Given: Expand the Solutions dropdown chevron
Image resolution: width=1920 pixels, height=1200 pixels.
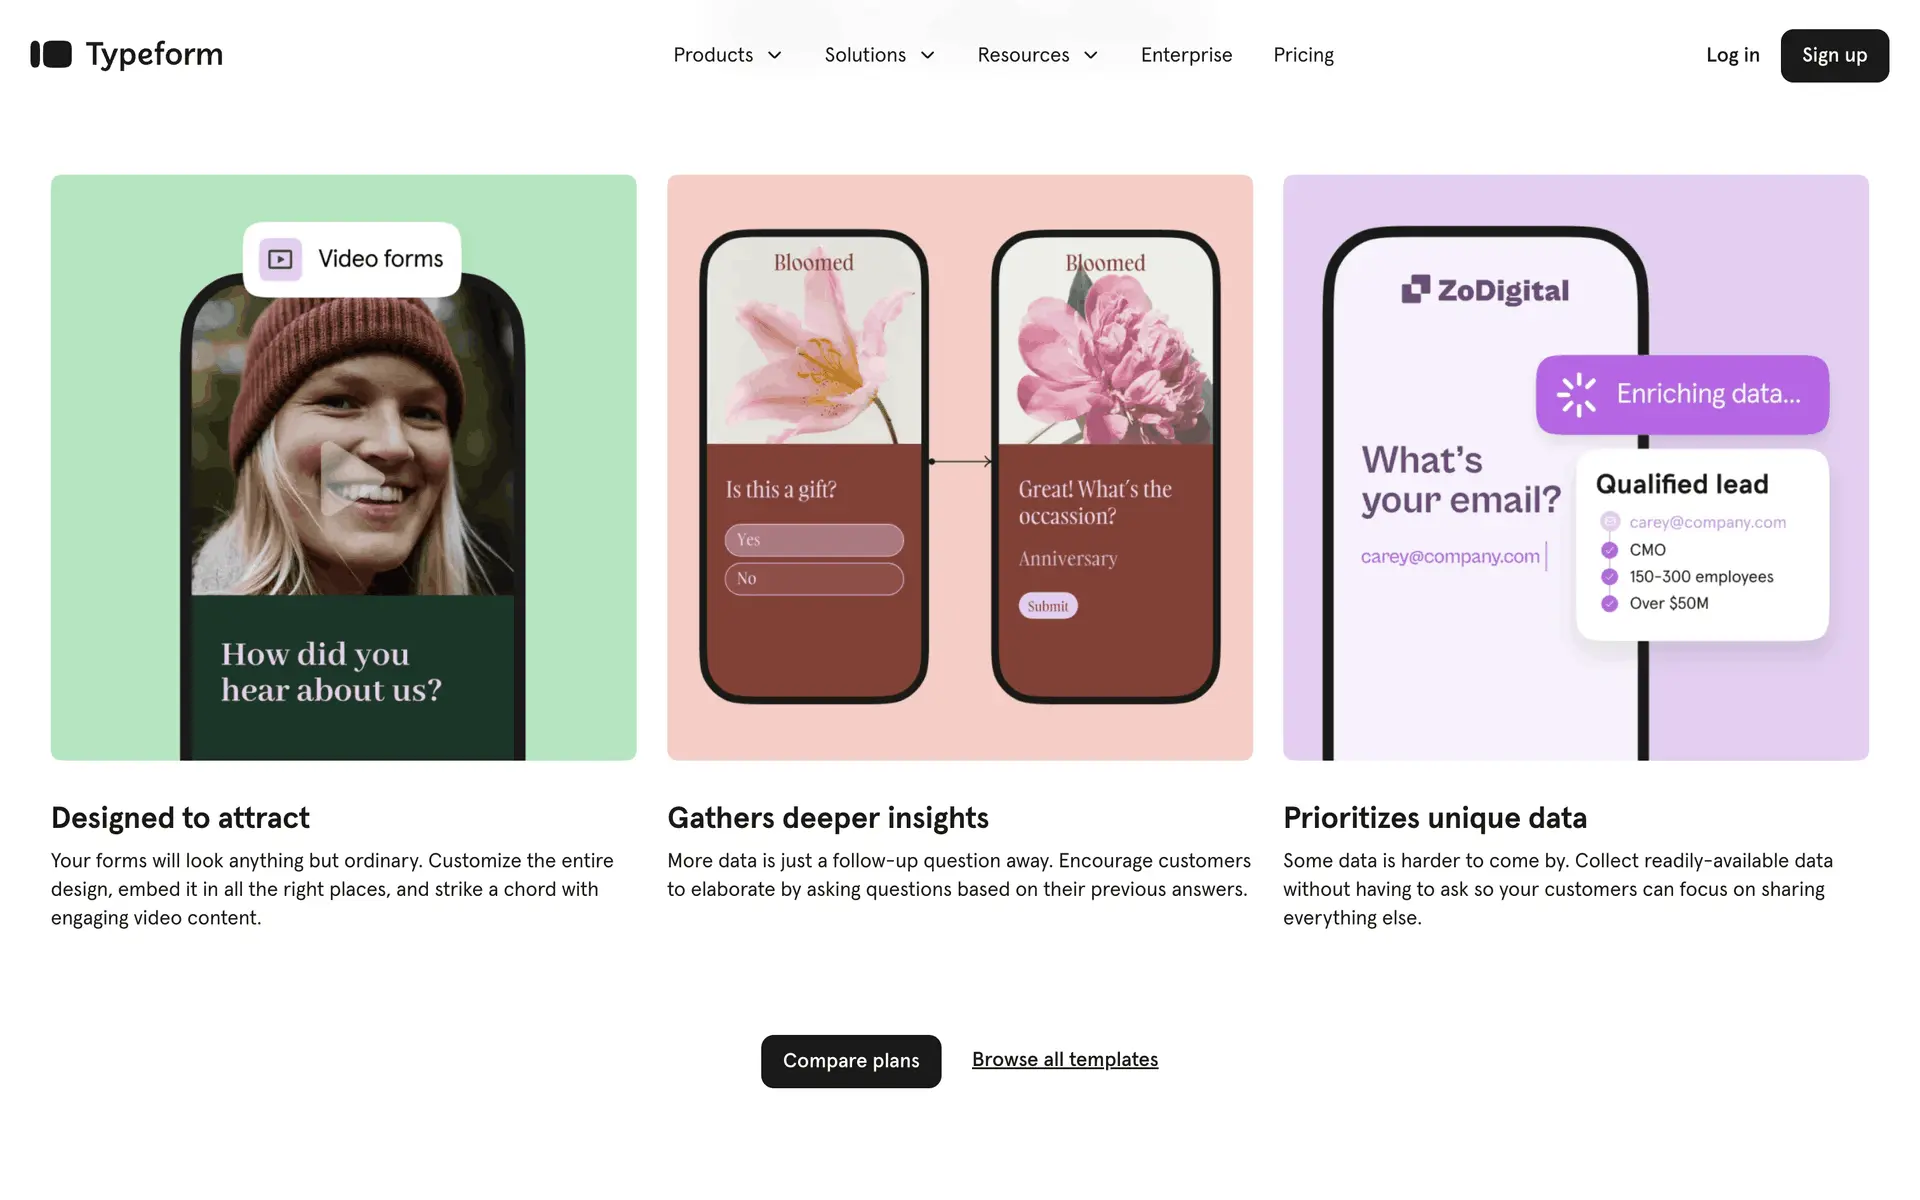Looking at the screenshot, I should point(927,56).
